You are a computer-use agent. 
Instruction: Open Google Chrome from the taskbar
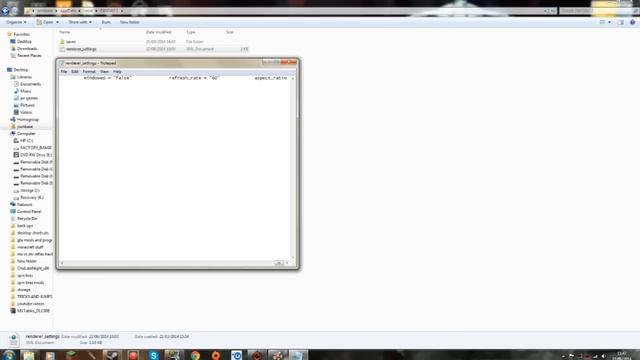click(x=195, y=356)
